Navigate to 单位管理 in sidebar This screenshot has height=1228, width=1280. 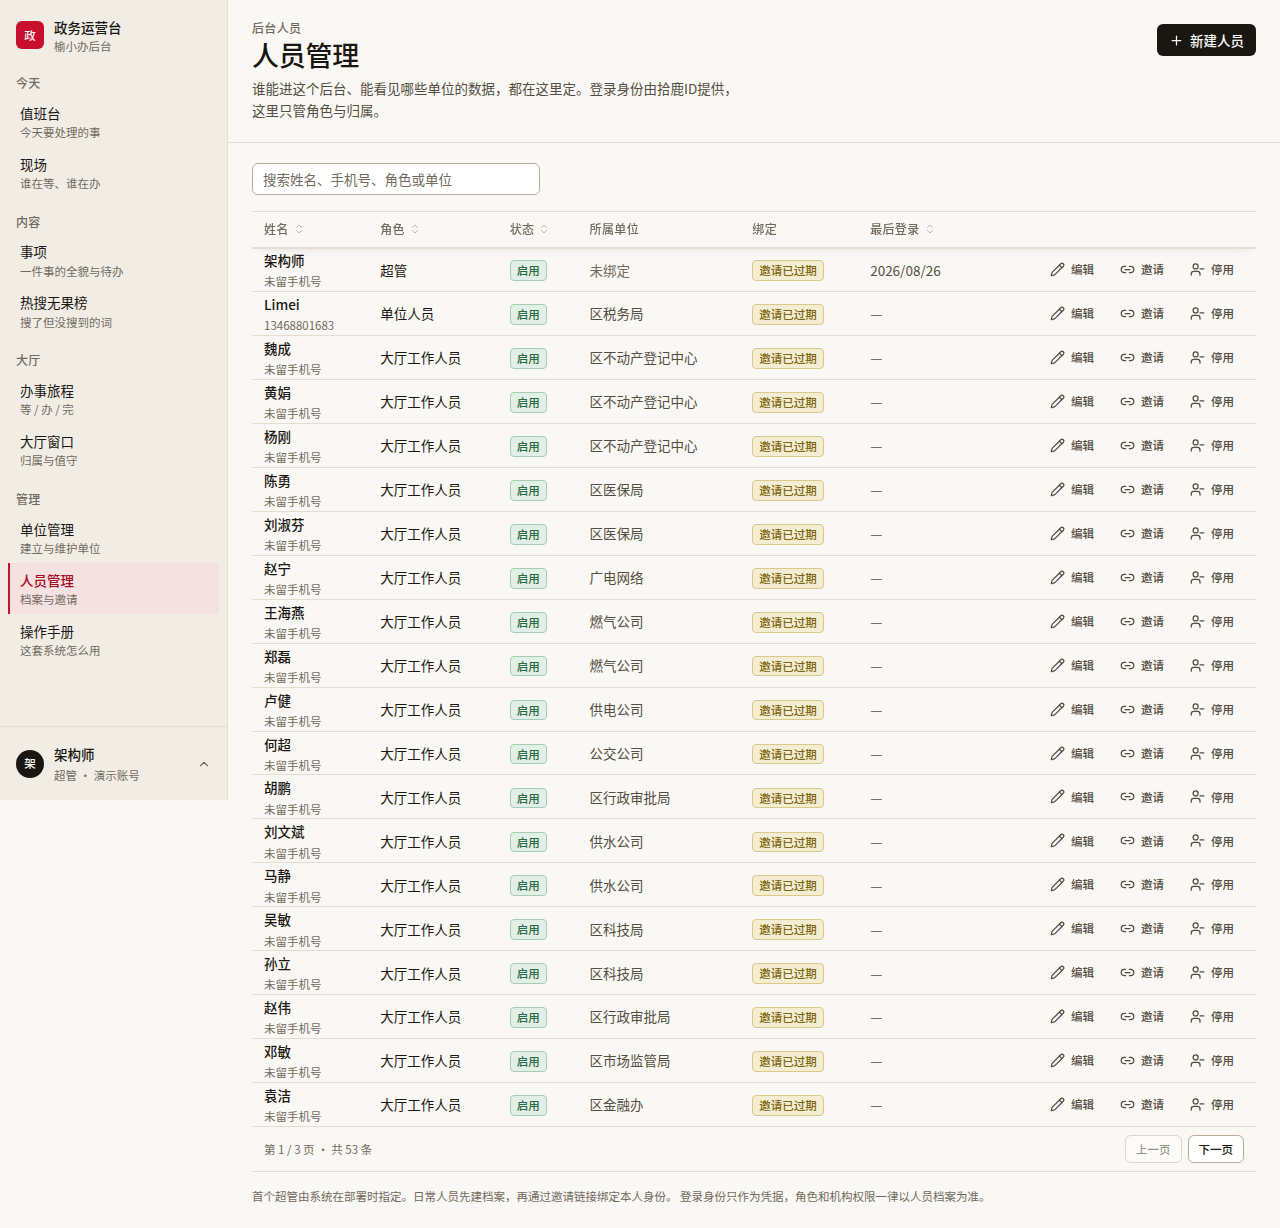pos(113,538)
